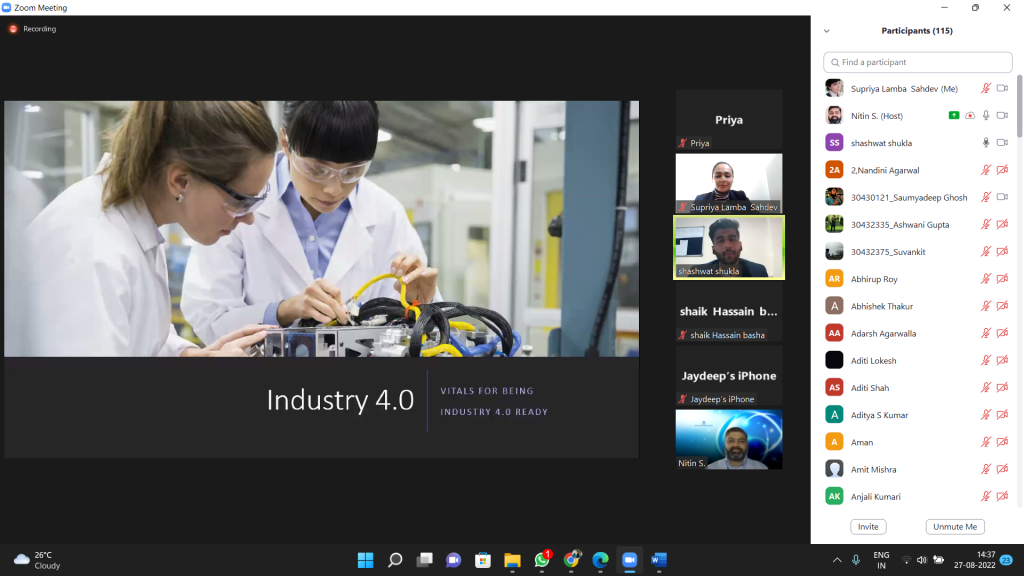Select Supriya Lamba Sahdev video thumbnail
Viewport: 1024px width, 576px height.
[729, 184]
